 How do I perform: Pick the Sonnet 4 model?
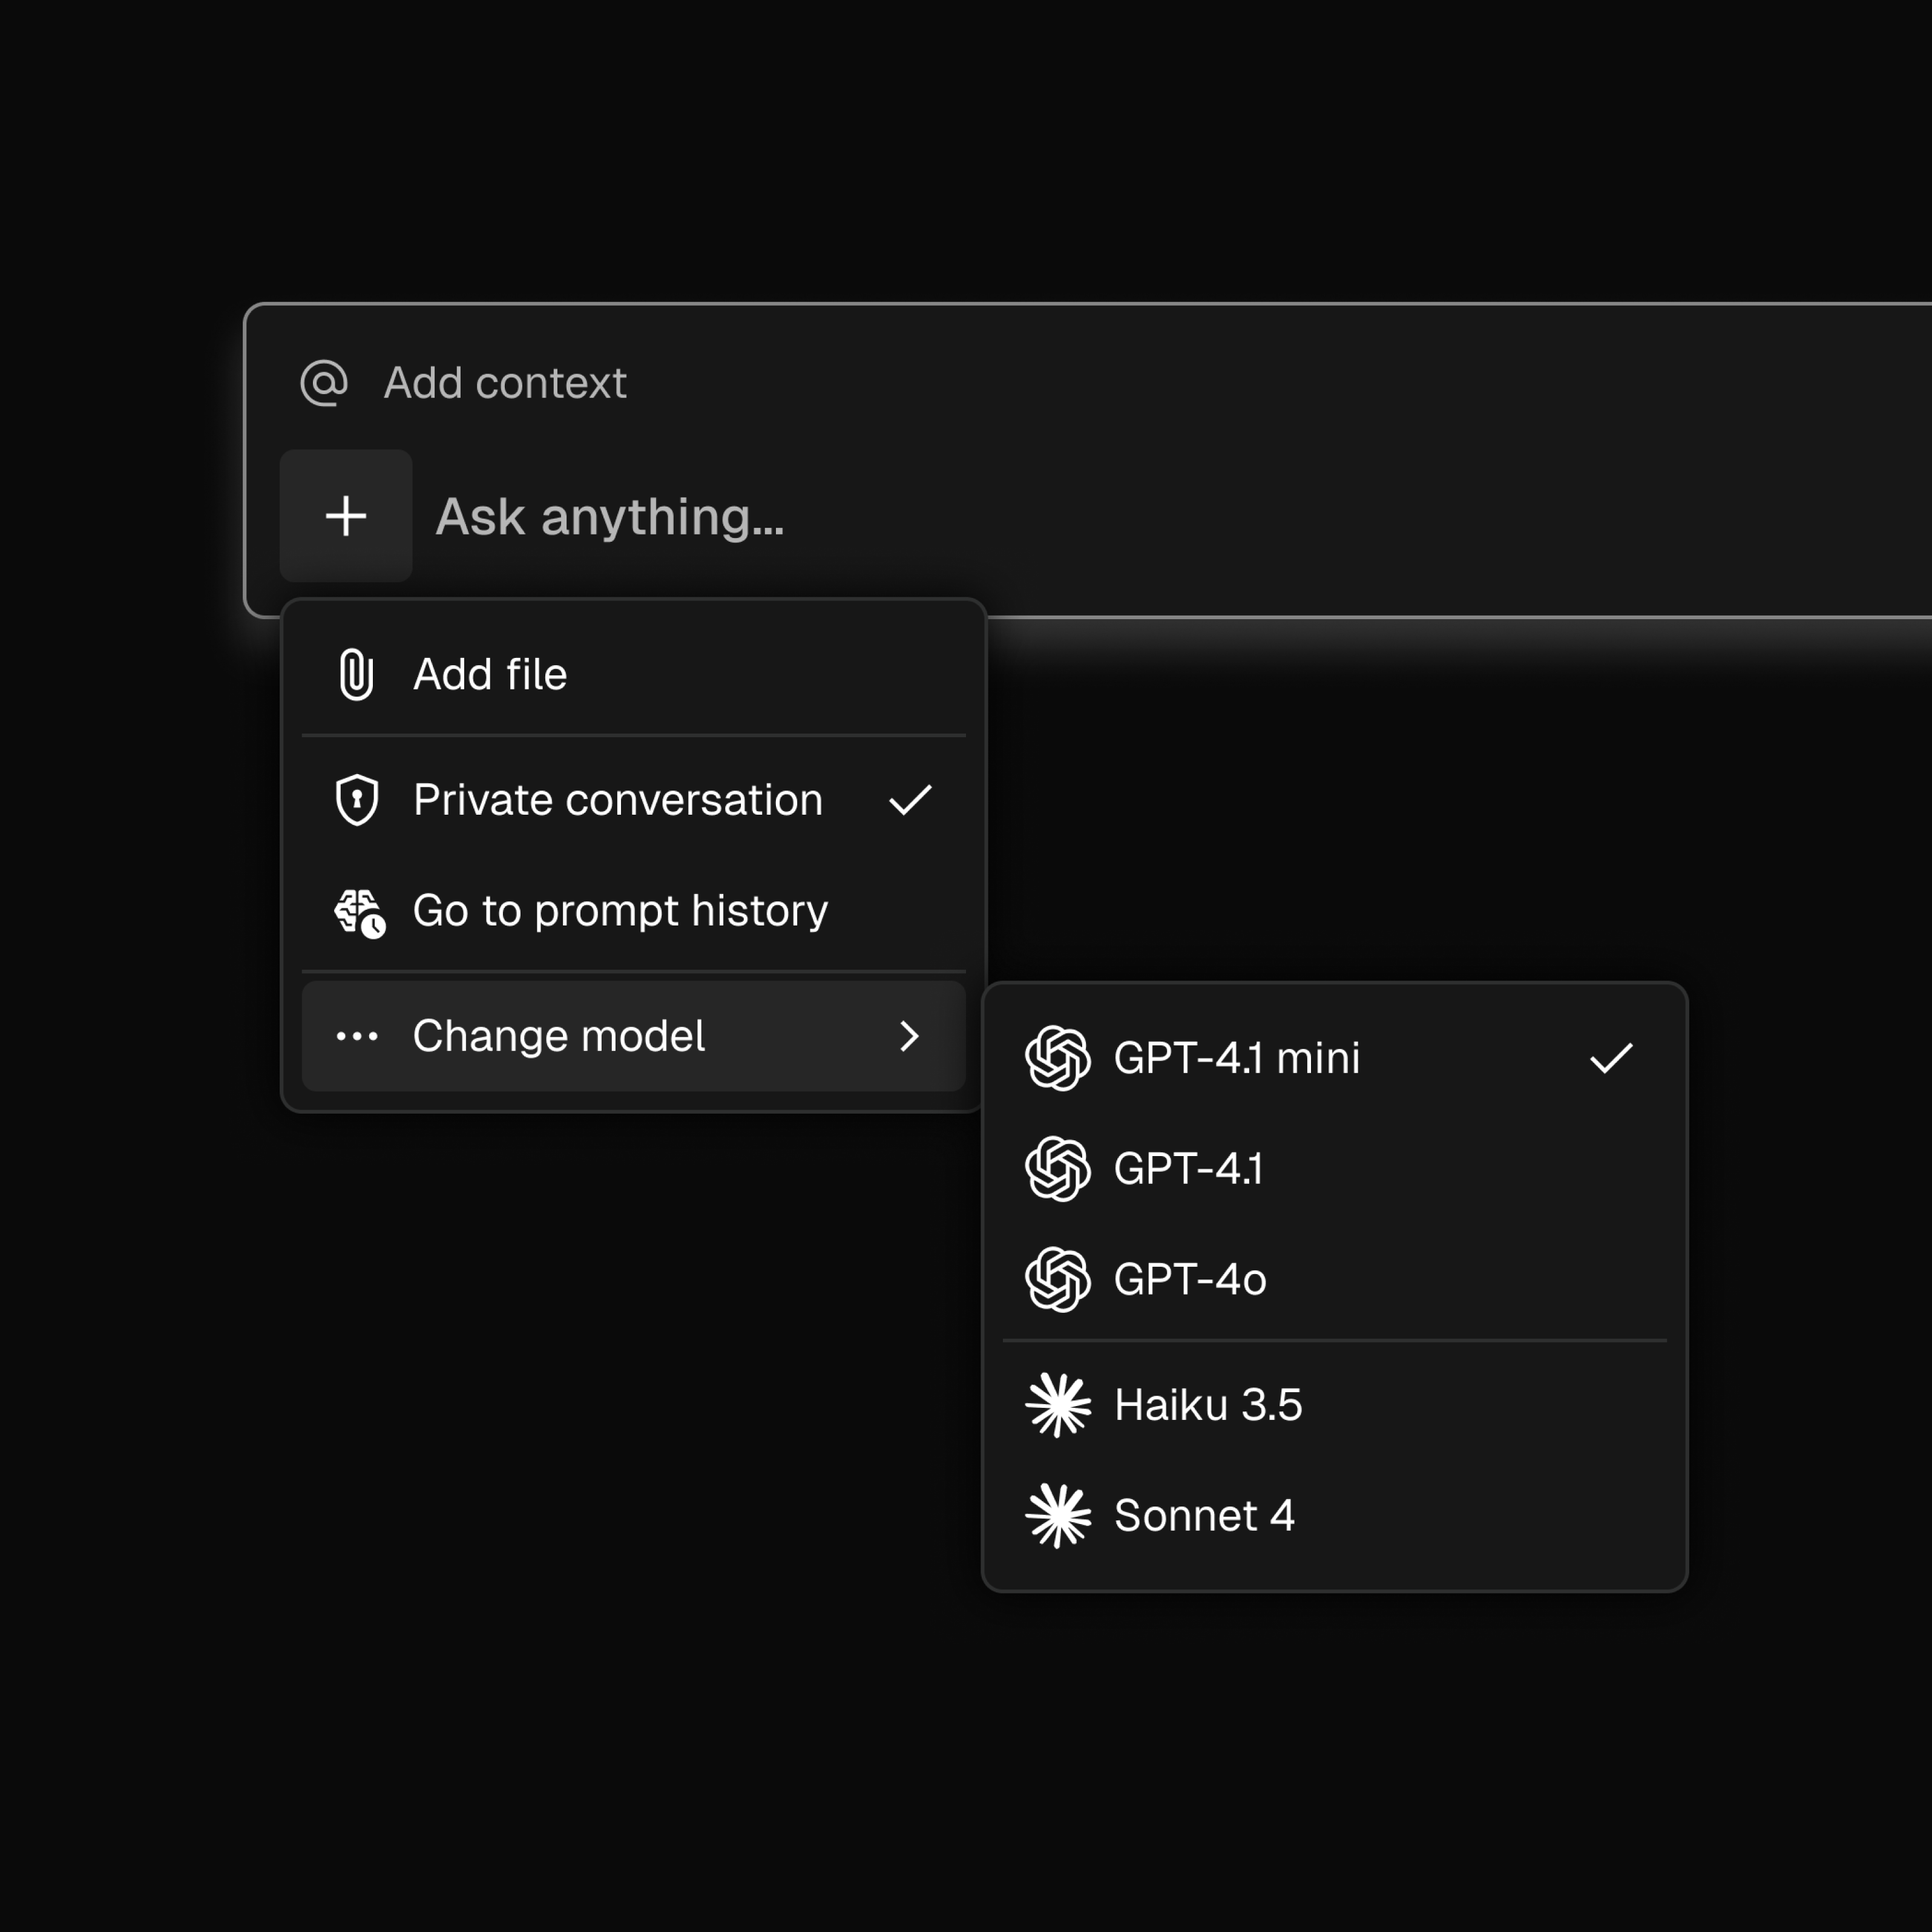pyautogui.click(x=1335, y=1515)
